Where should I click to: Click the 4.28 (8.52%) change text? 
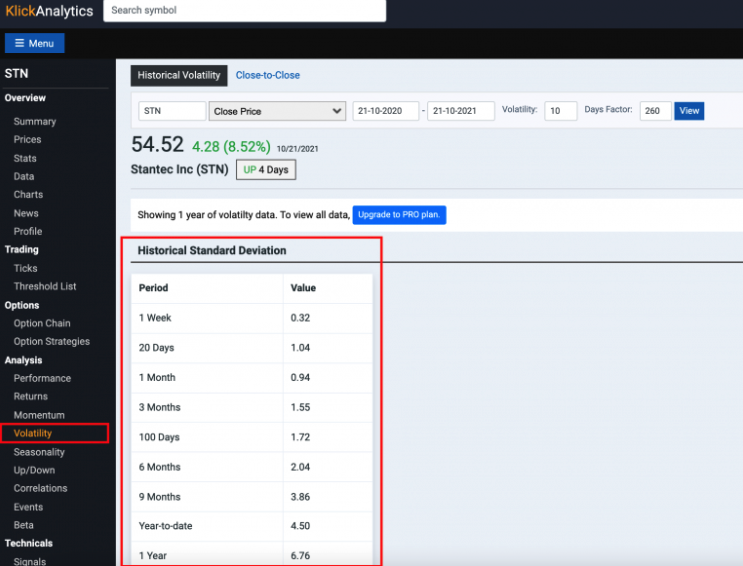[231, 146]
